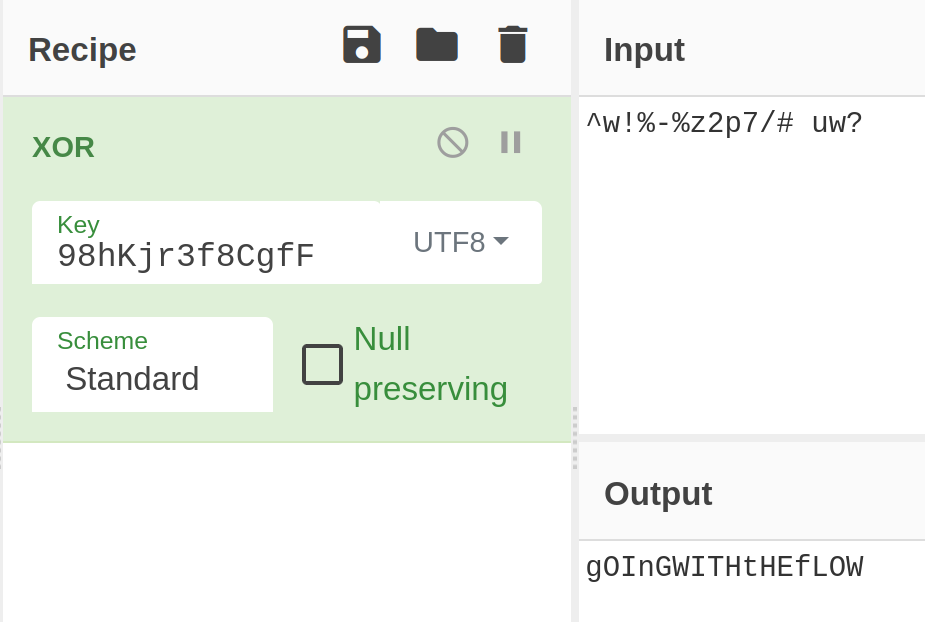Grab the splitter handle between Recipe and Input

575,437
